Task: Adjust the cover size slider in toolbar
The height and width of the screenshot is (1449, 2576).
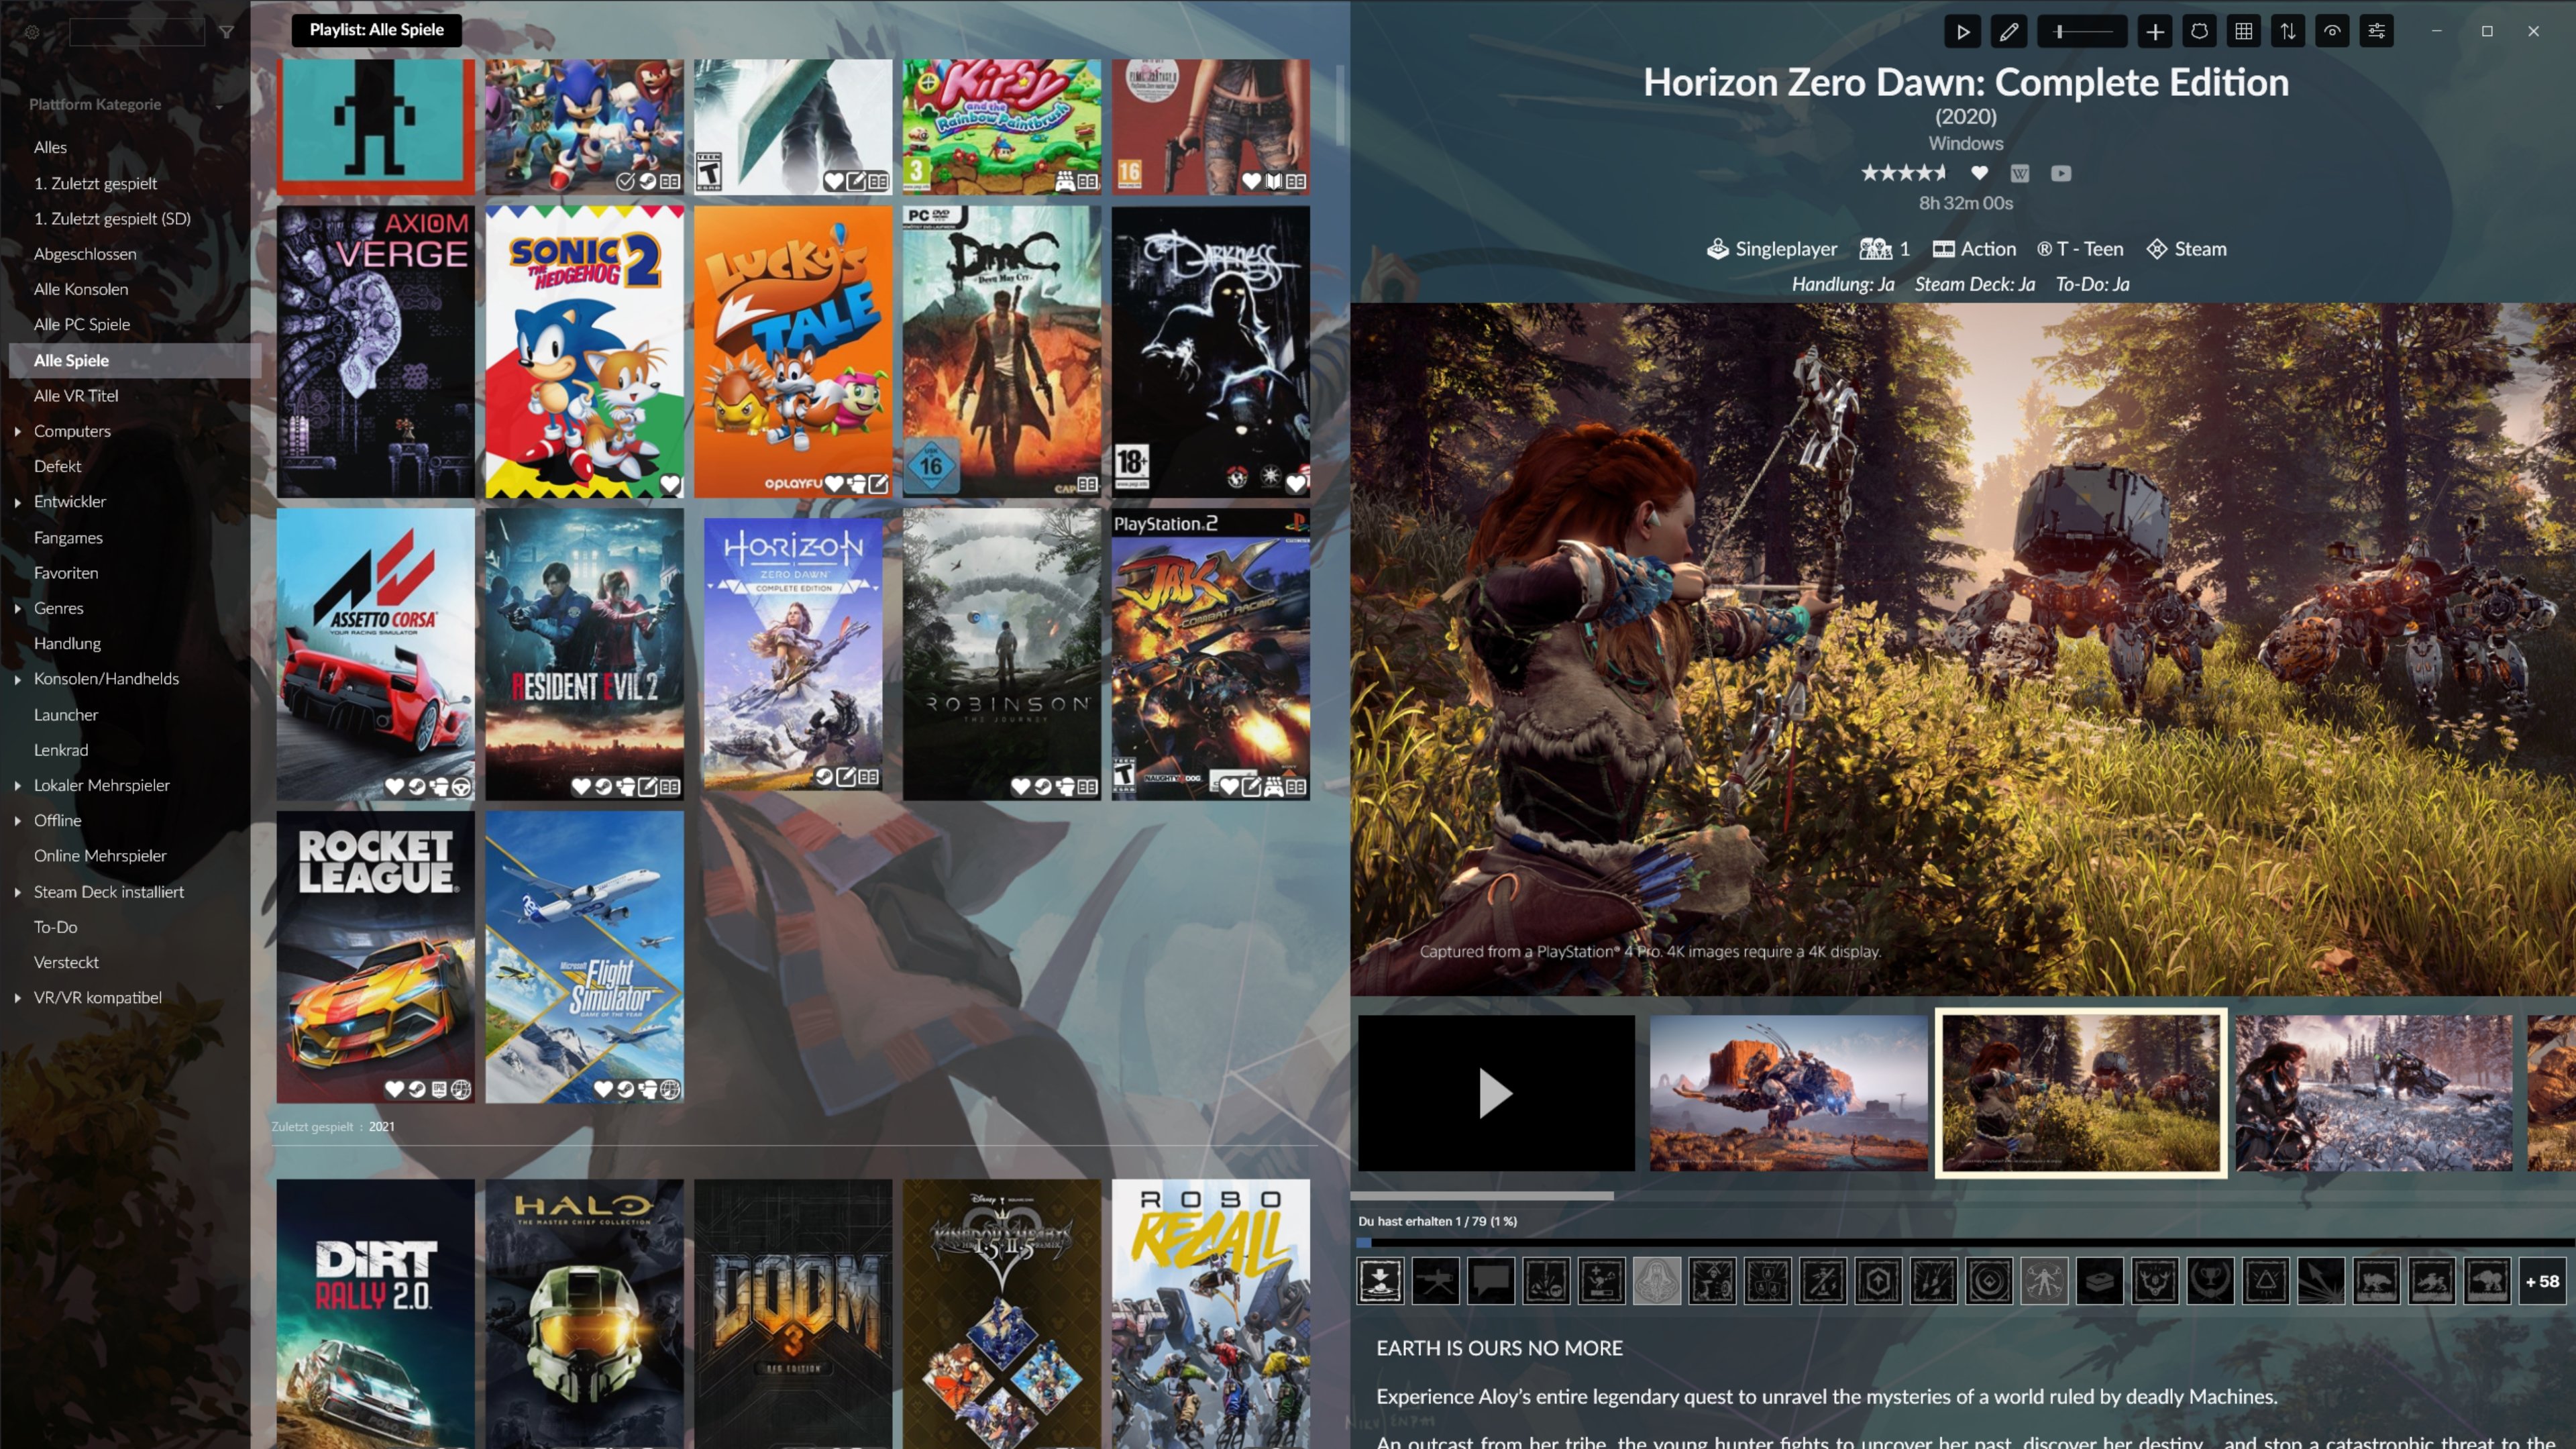Action: [2082, 32]
